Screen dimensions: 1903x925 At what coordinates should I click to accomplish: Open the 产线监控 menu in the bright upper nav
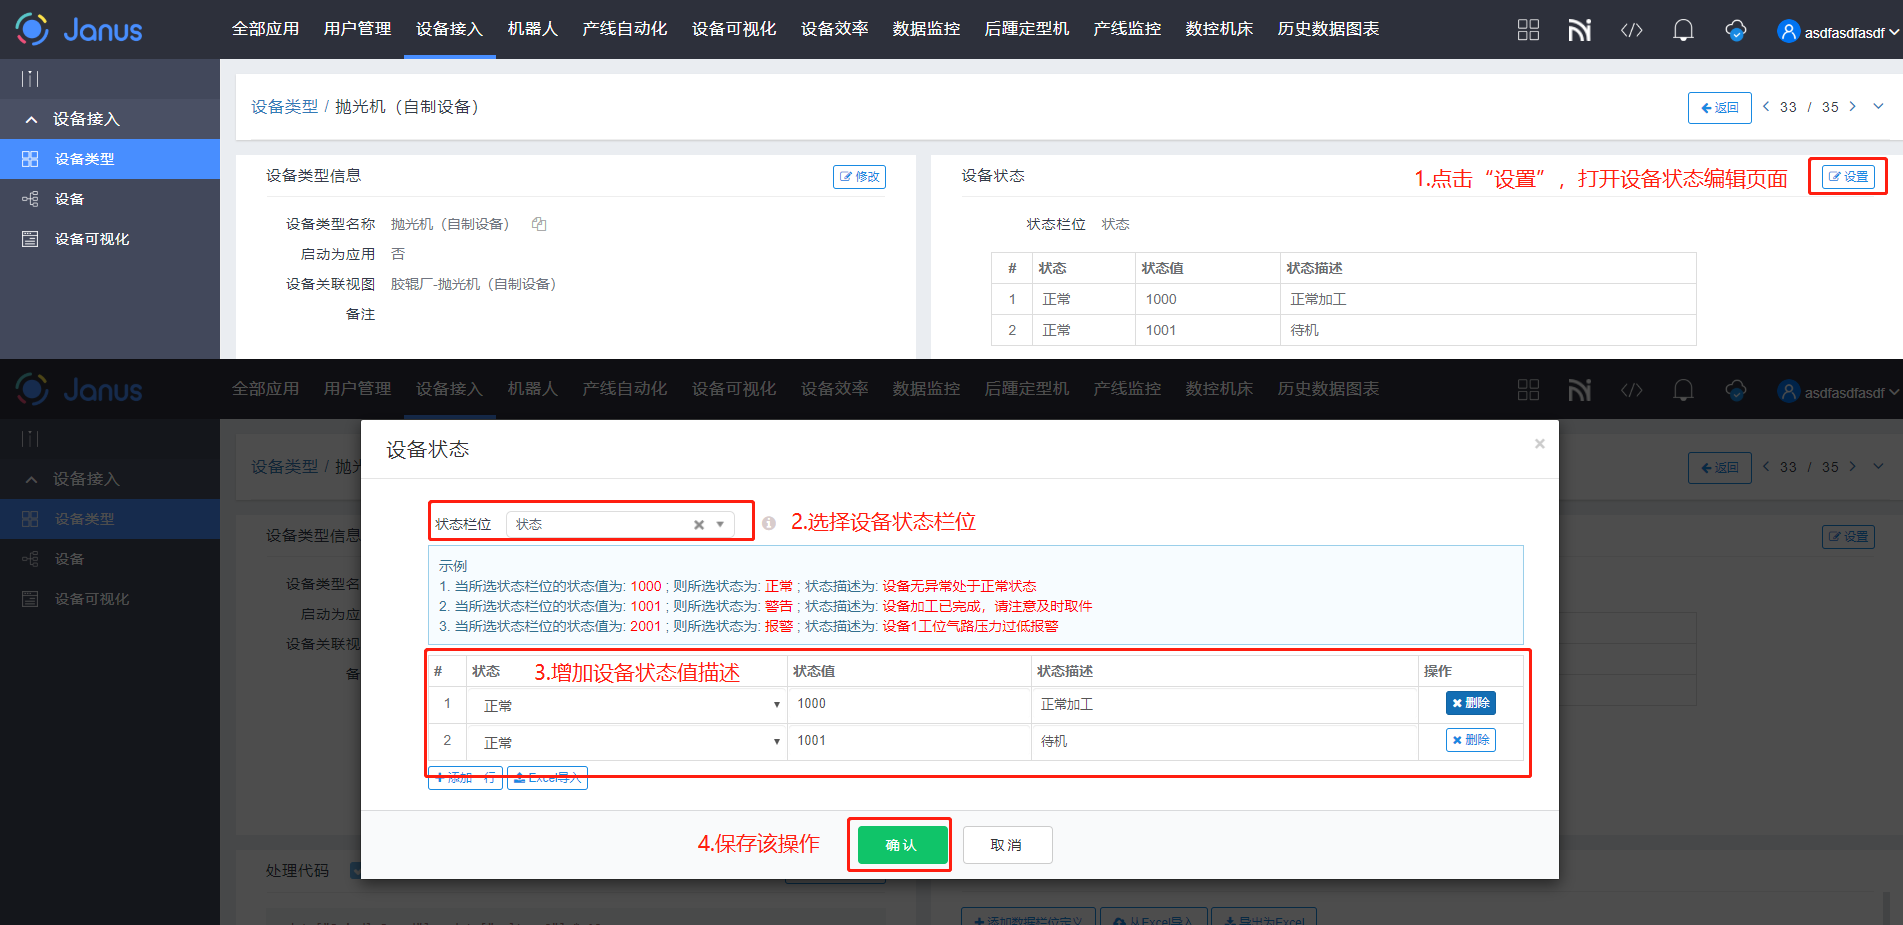coord(1127,29)
